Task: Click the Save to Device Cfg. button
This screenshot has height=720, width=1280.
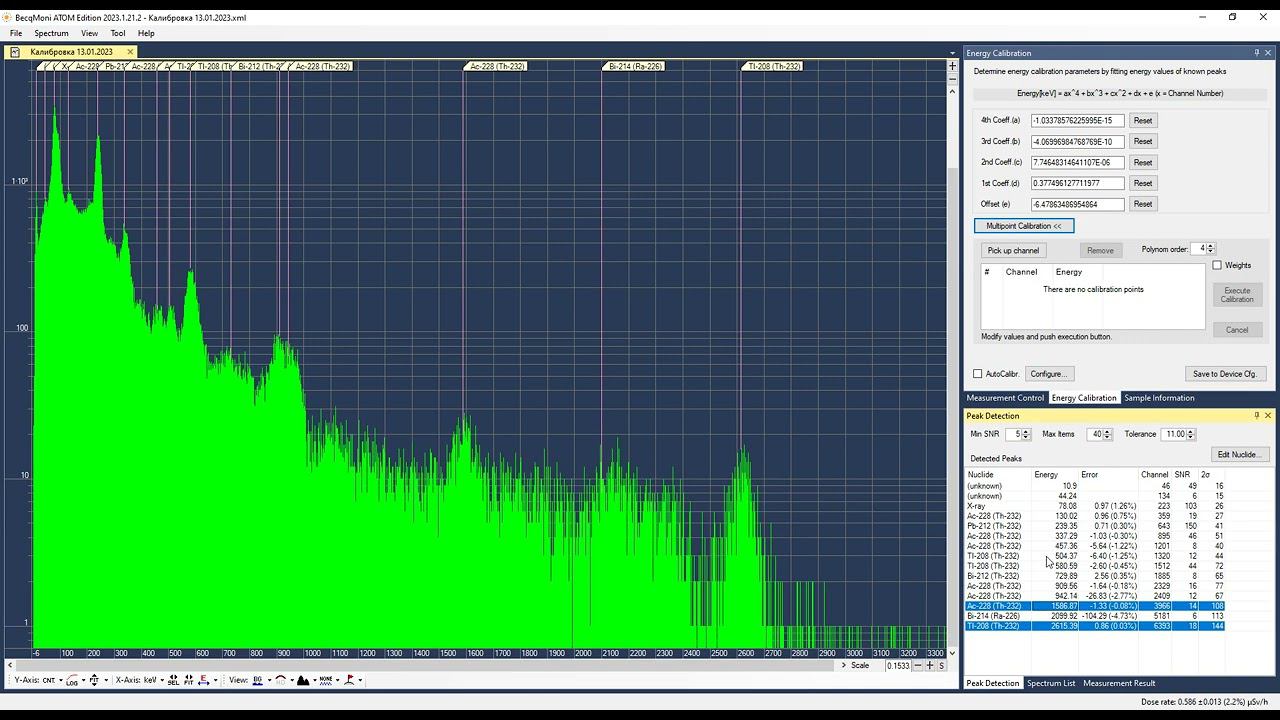Action: (x=1225, y=374)
